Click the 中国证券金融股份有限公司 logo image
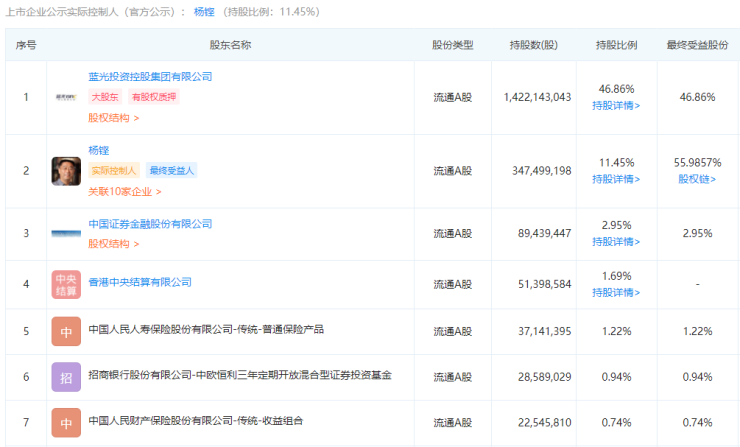Image resolution: width=740 pixels, height=447 pixels. 66,233
